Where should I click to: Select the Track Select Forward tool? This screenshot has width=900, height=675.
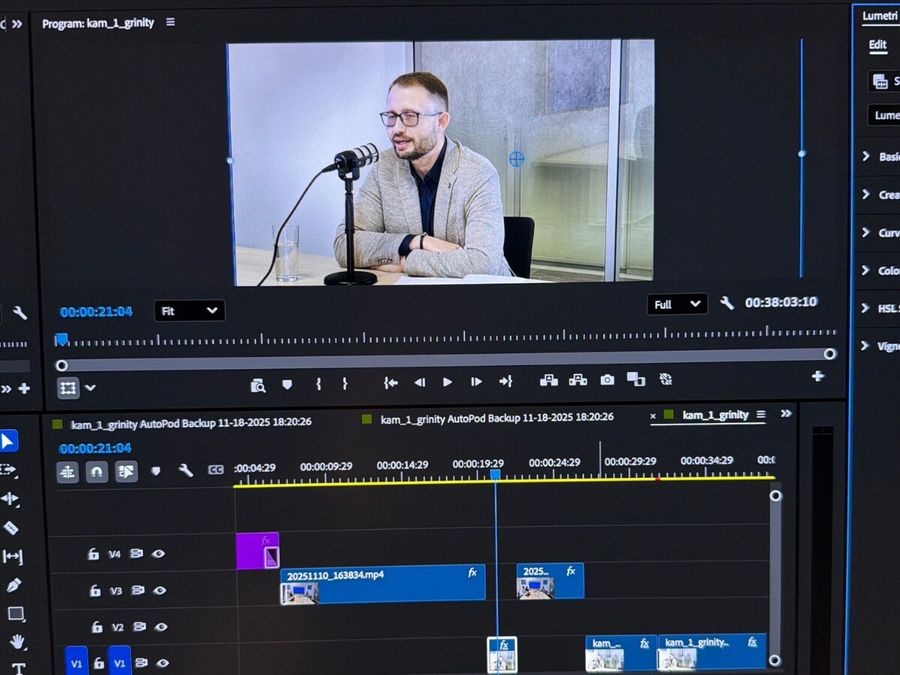coord(8,470)
